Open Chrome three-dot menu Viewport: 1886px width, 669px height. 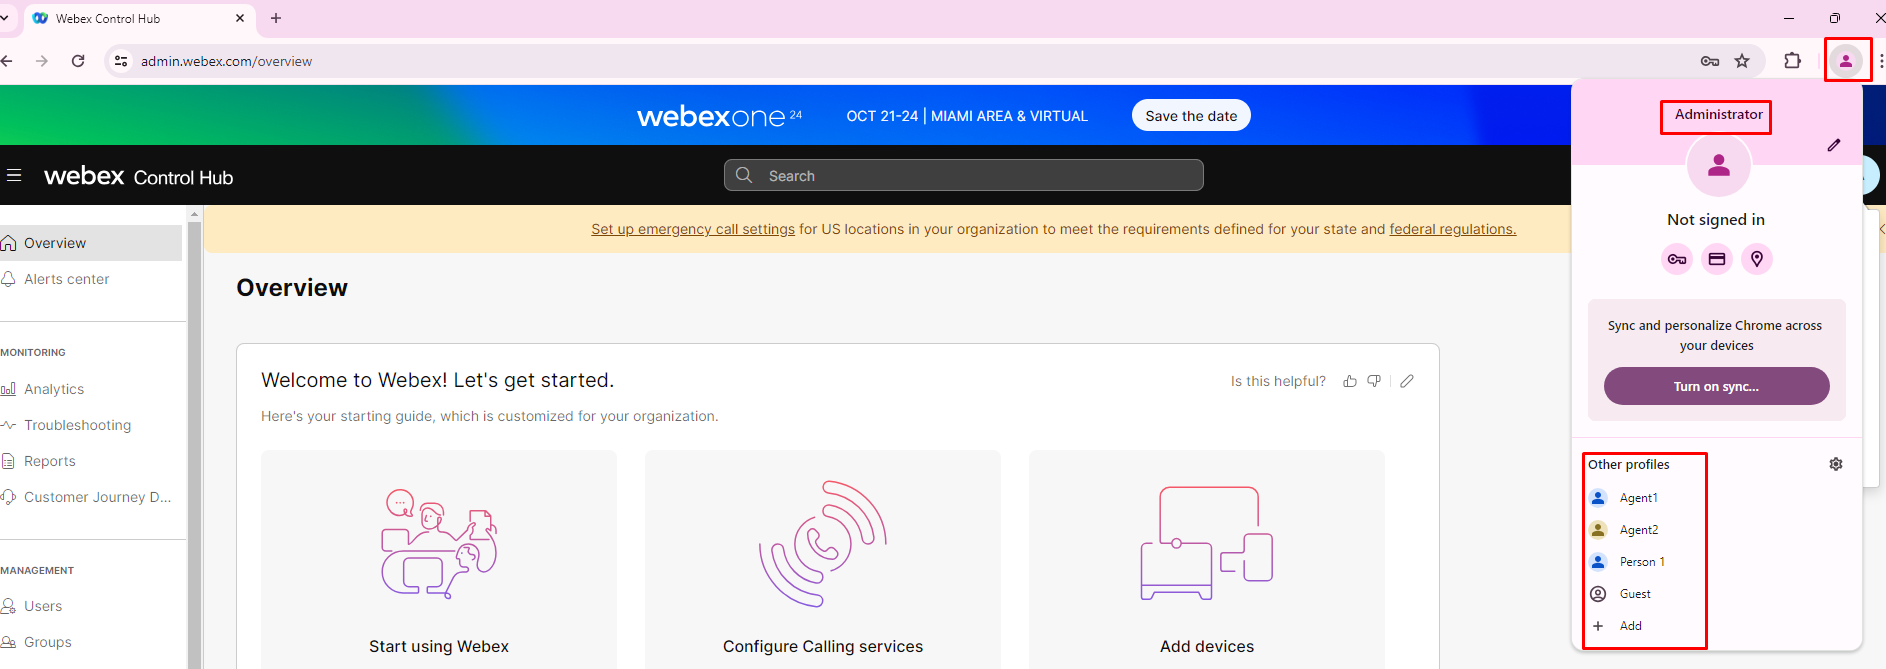tap(1880, 61)
